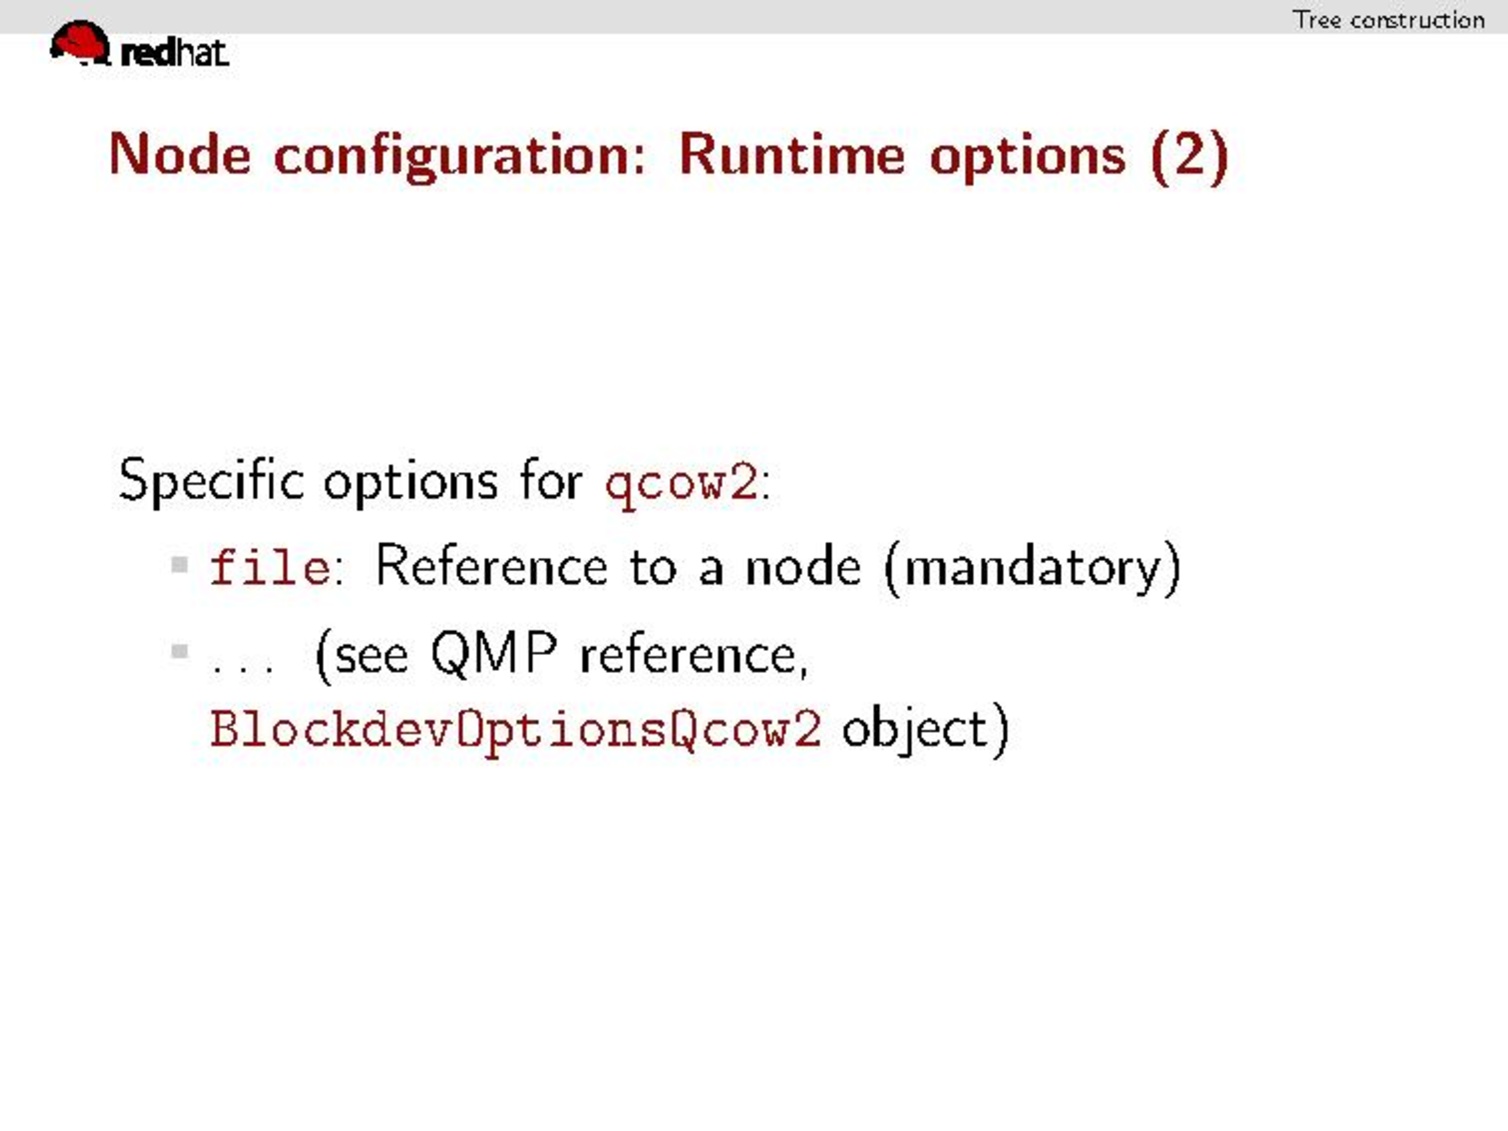Click the red qcow2 code word

(x=681, y=483)
